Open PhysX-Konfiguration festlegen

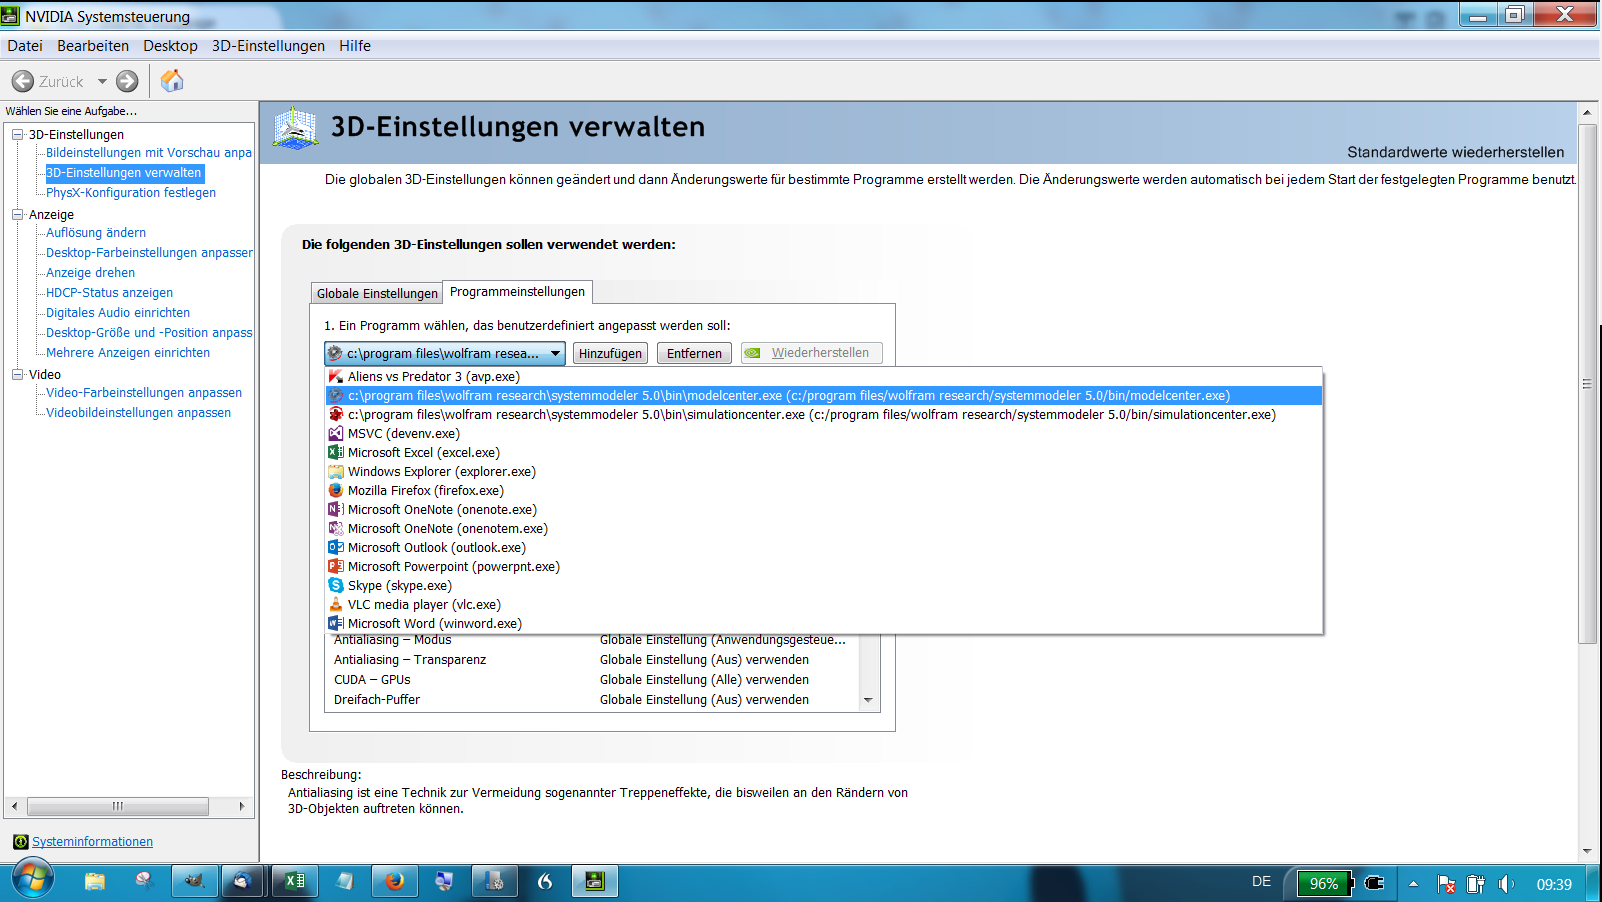[131, 193]
